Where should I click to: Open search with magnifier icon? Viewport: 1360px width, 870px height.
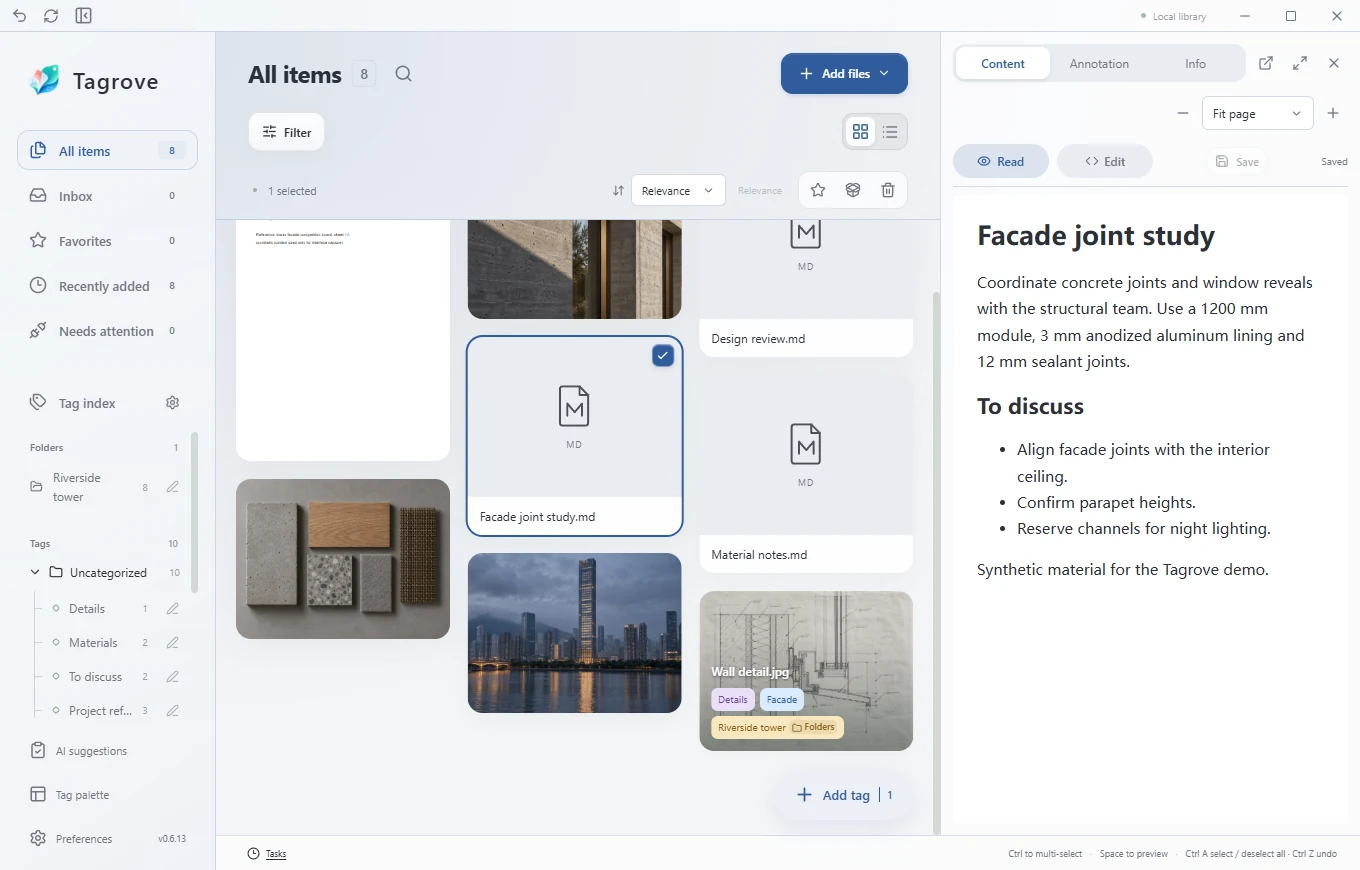pos(403,74)
